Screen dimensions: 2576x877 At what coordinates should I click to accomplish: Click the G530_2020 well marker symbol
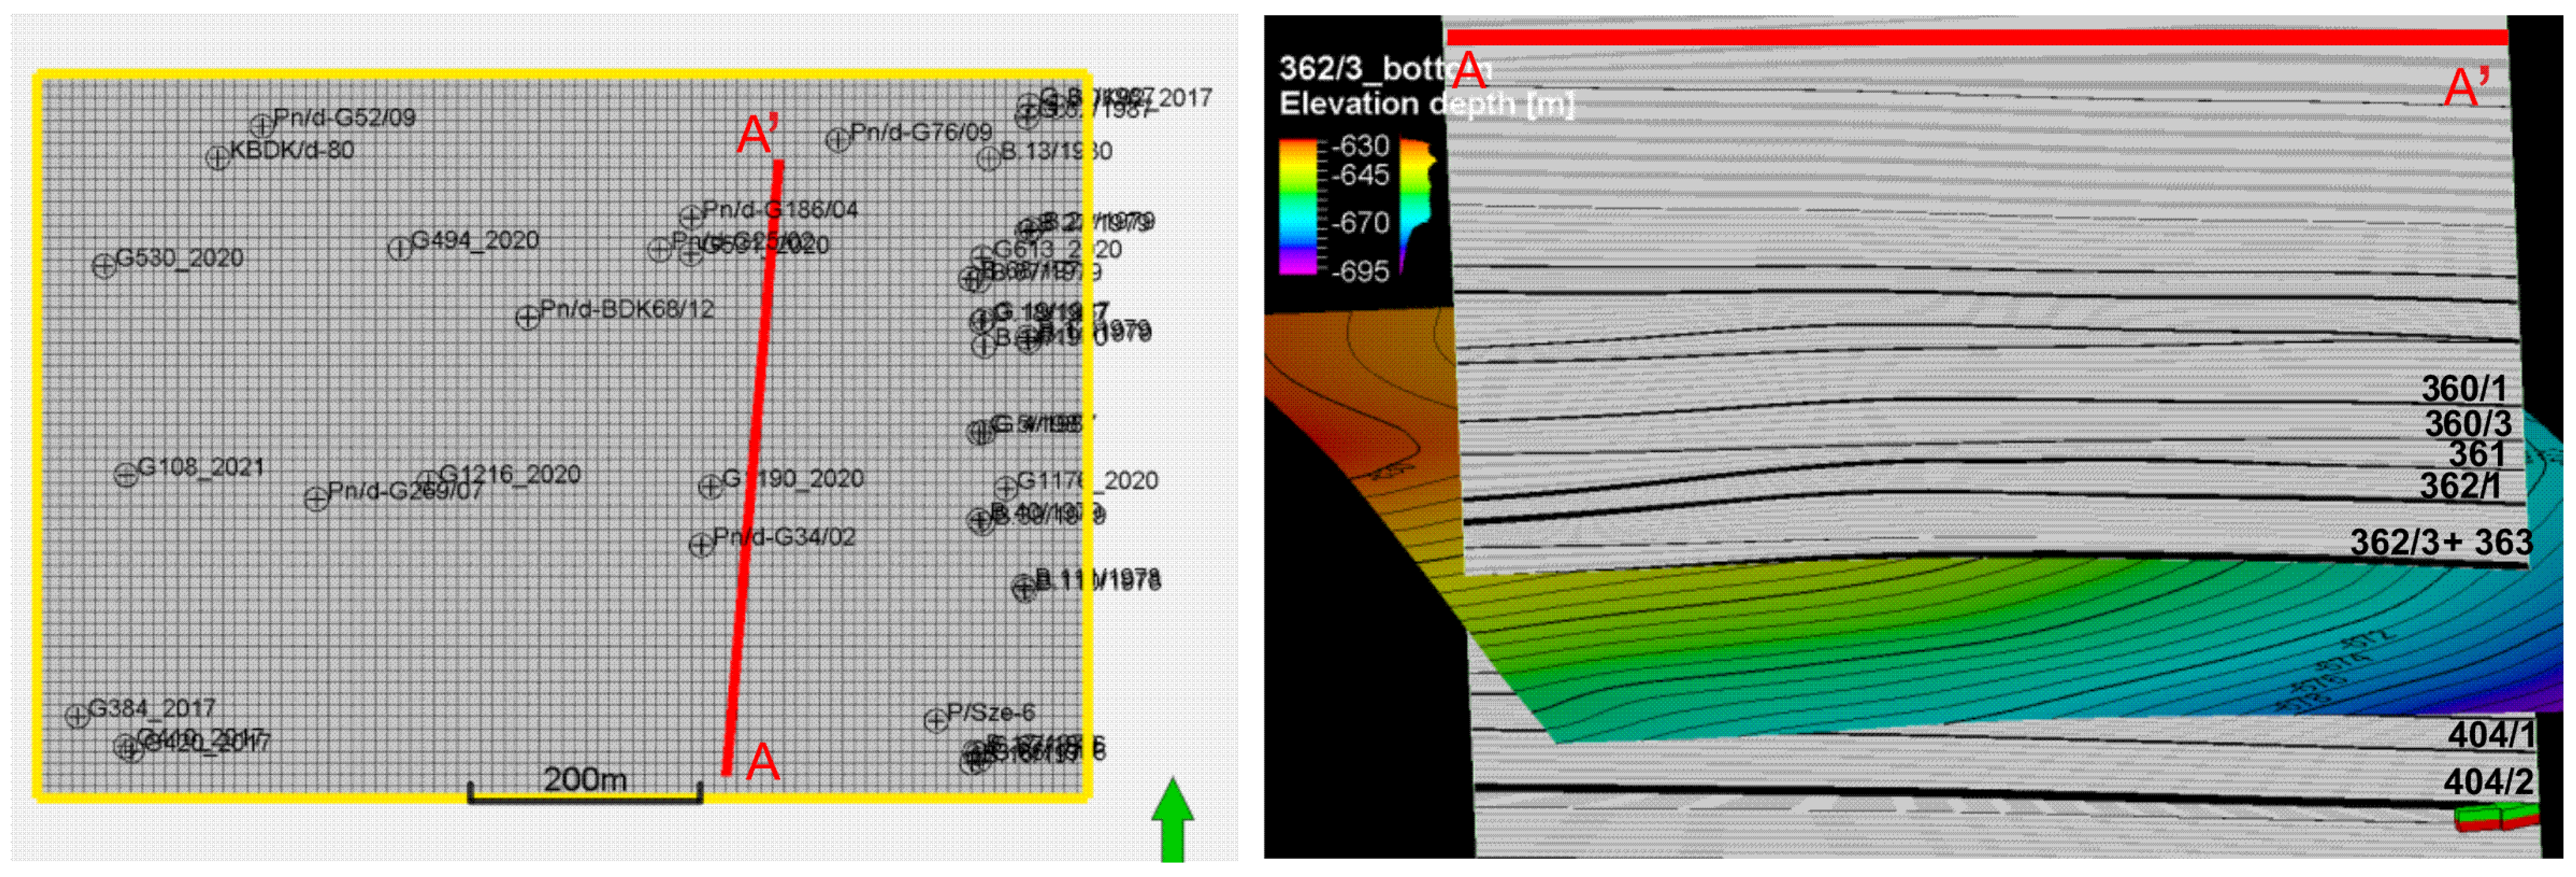[x=103, y=266]
